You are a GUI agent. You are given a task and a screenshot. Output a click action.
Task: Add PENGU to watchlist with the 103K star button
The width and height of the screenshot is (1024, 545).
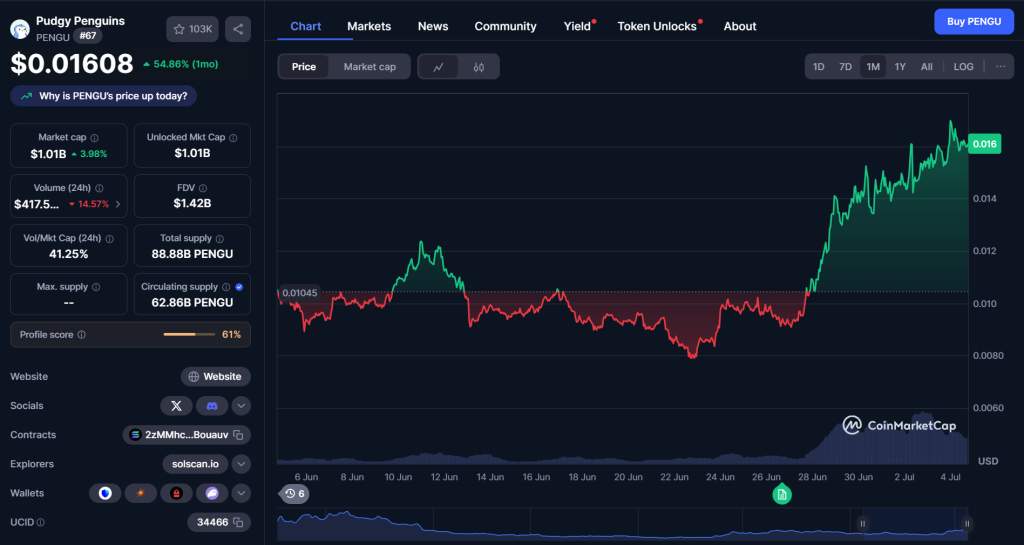(192, 29)
